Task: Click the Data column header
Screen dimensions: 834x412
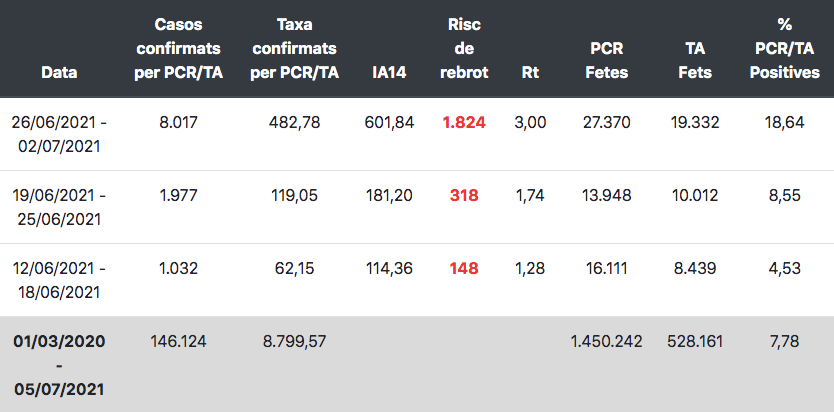Action: tap(59, 72)
